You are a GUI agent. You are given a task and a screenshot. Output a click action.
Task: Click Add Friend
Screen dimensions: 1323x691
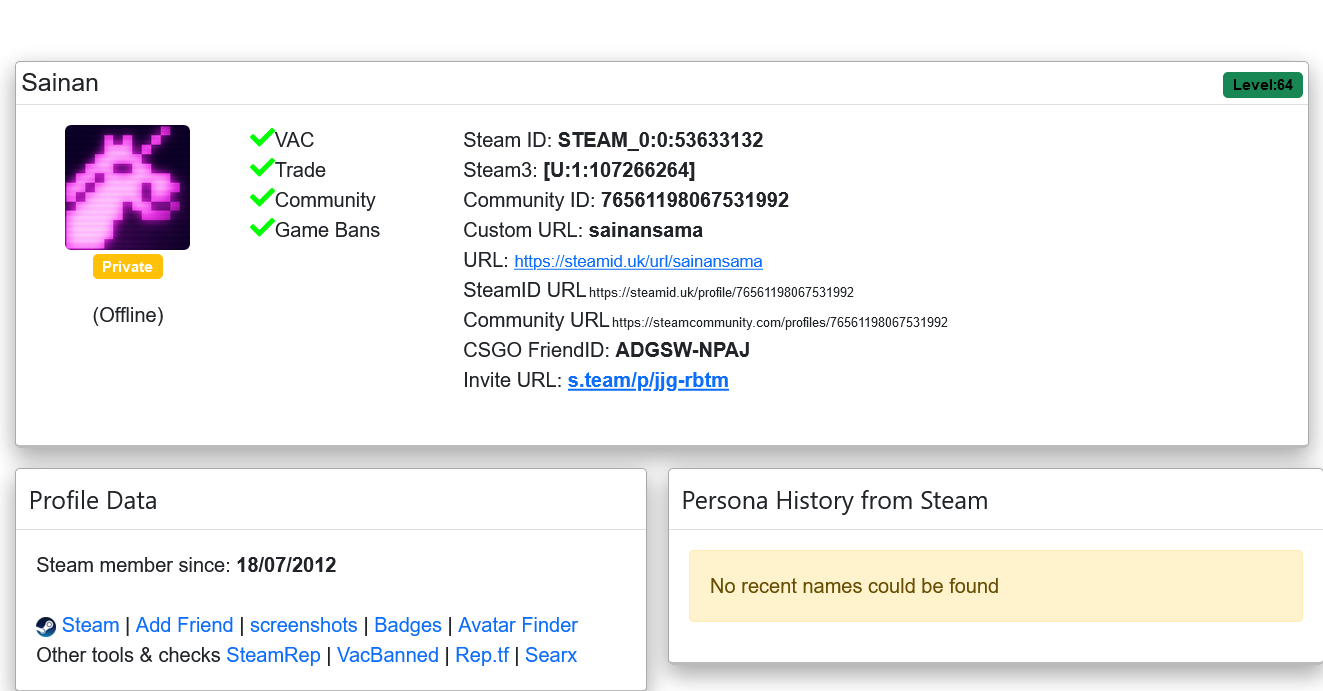[x=184, y=625]
